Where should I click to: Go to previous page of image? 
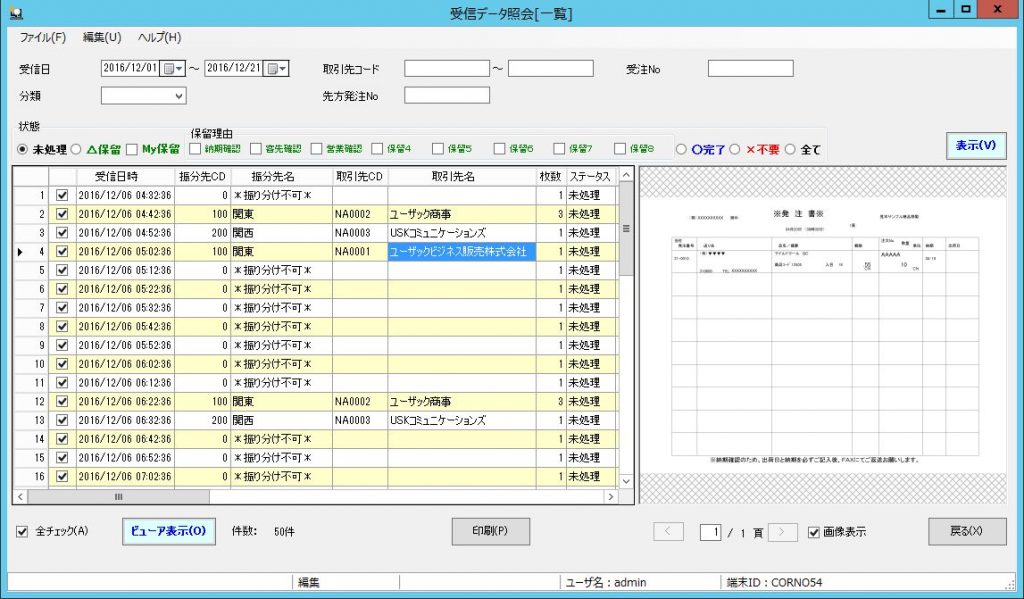point(668,532)
